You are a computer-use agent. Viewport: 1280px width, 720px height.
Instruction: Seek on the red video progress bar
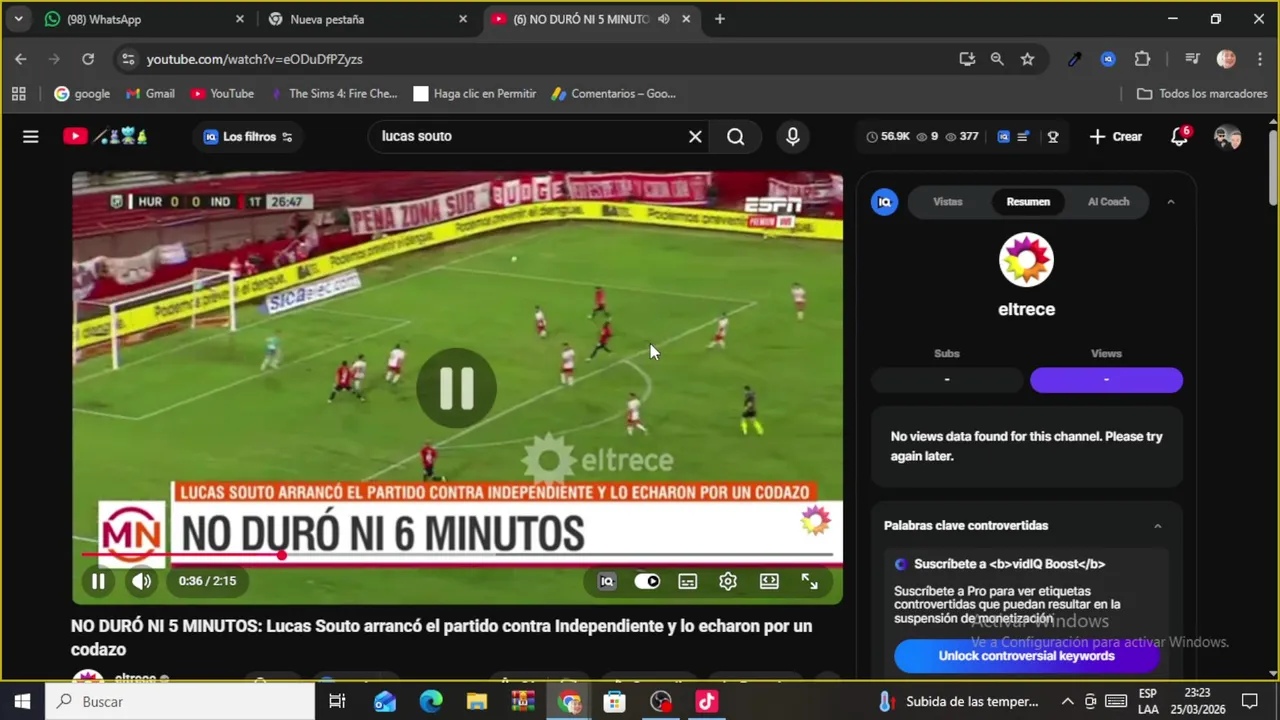(x=457, y=555)
